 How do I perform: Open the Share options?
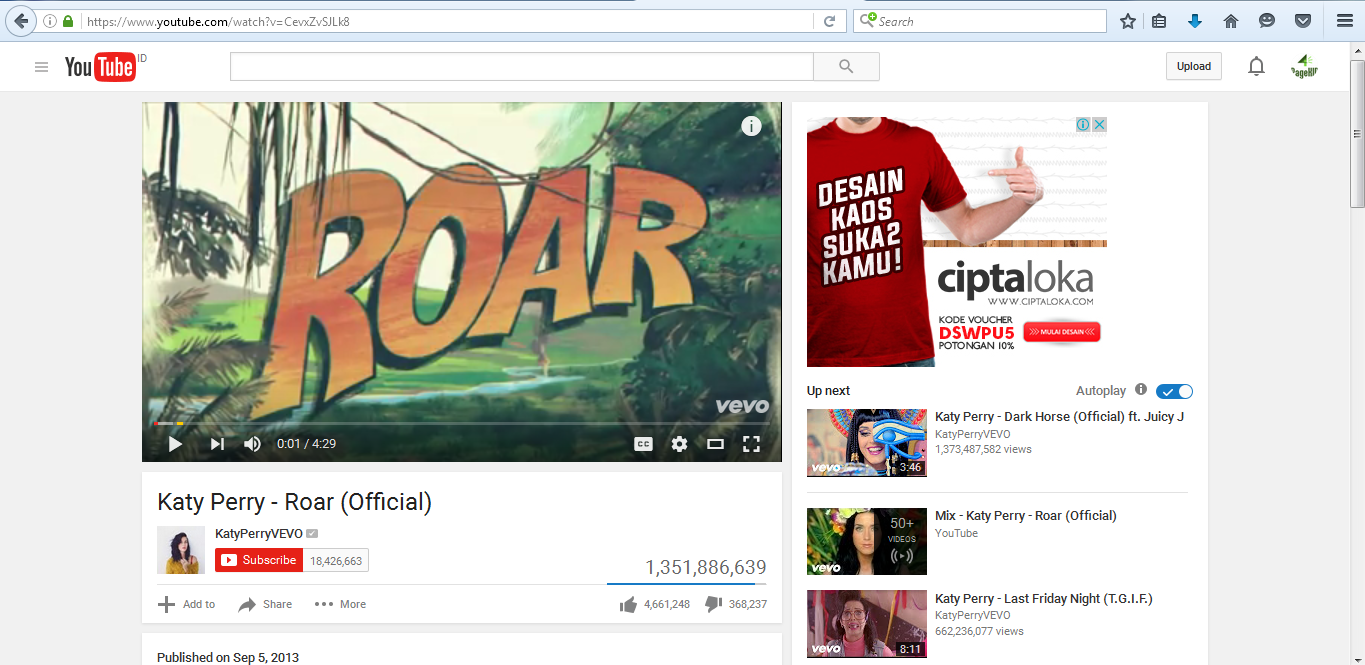pos(265,604)
